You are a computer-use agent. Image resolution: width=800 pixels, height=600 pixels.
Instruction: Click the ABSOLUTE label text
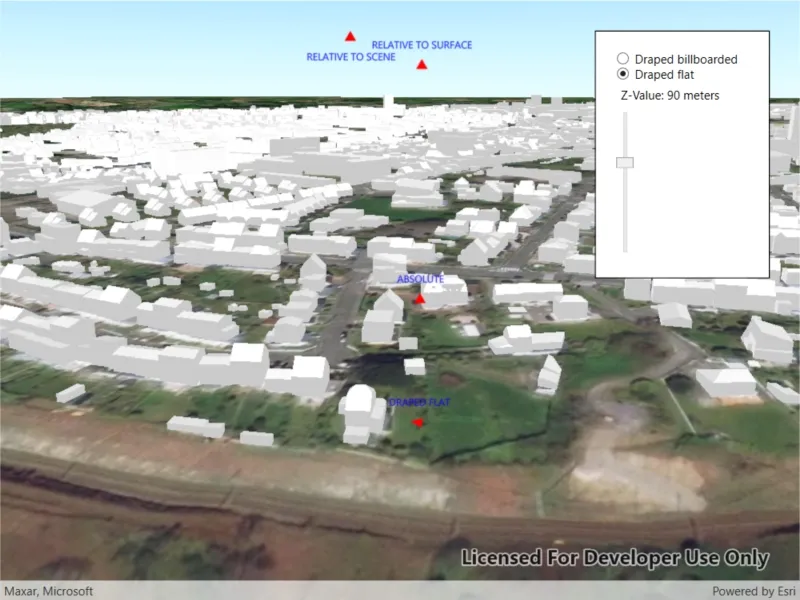[420, 279]
